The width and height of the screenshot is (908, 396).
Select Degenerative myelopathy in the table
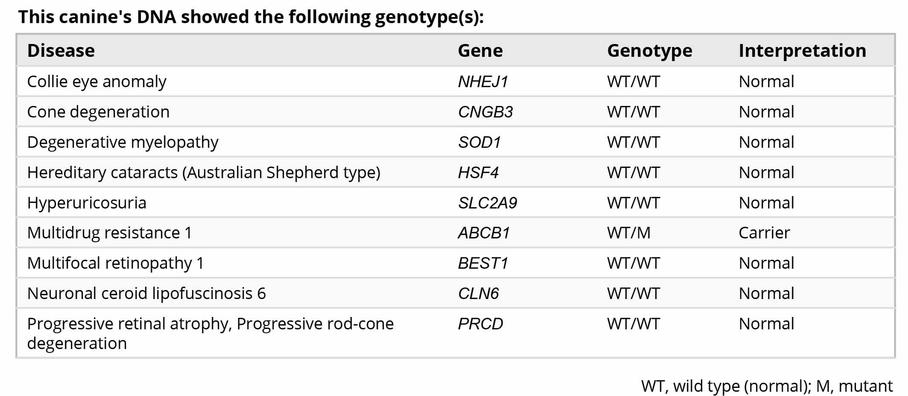click(123, 142)
